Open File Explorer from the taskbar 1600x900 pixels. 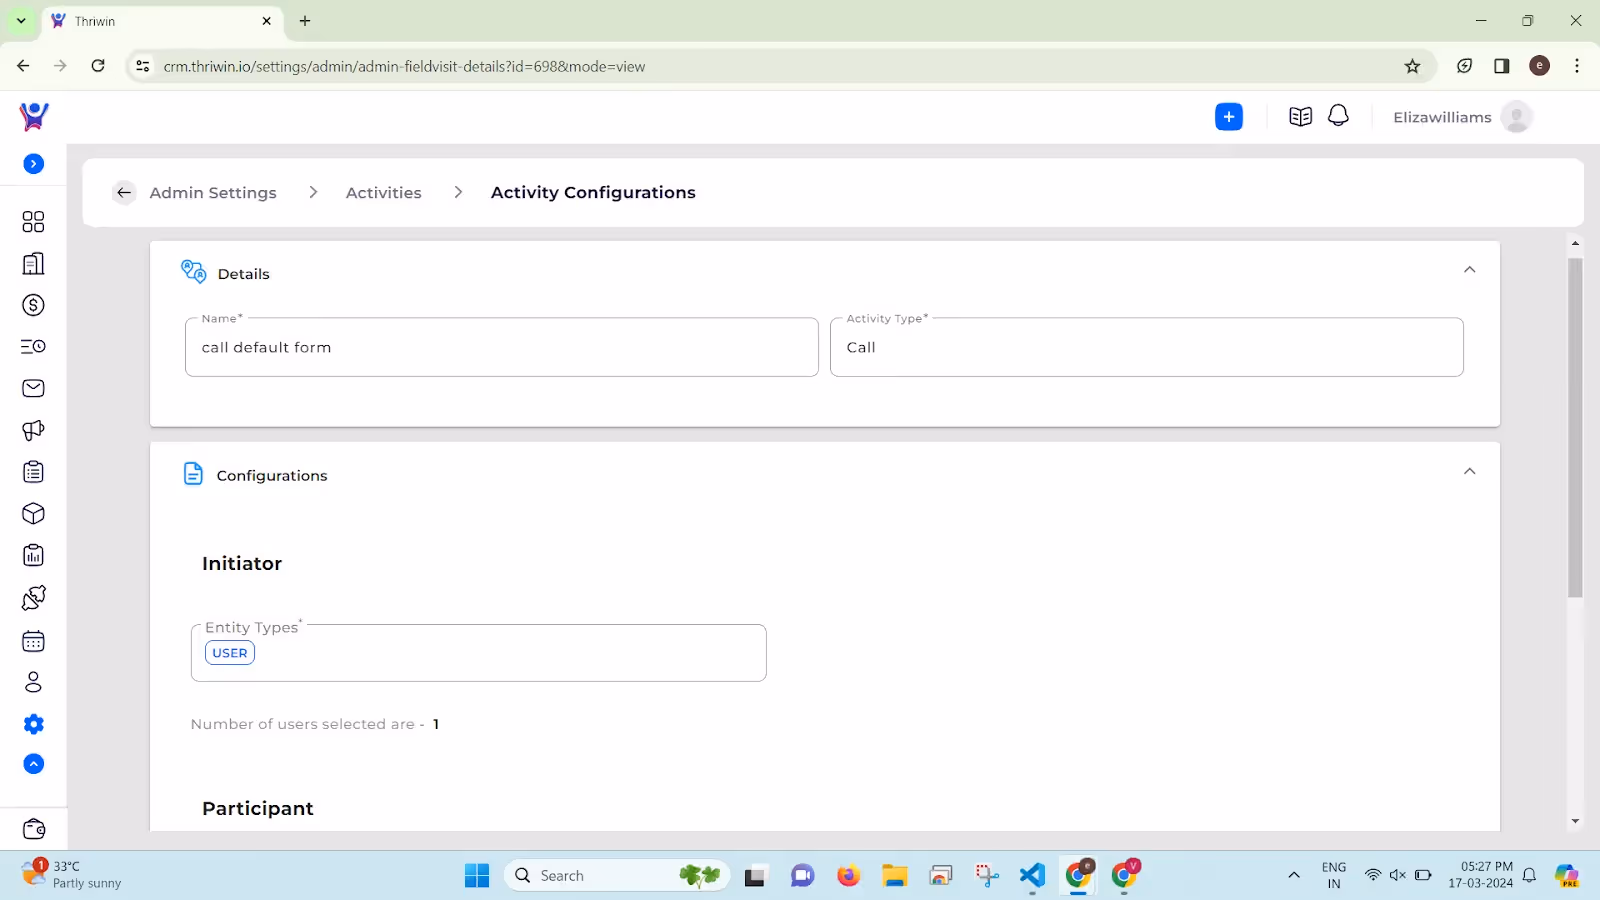click(x=894, y=876)
